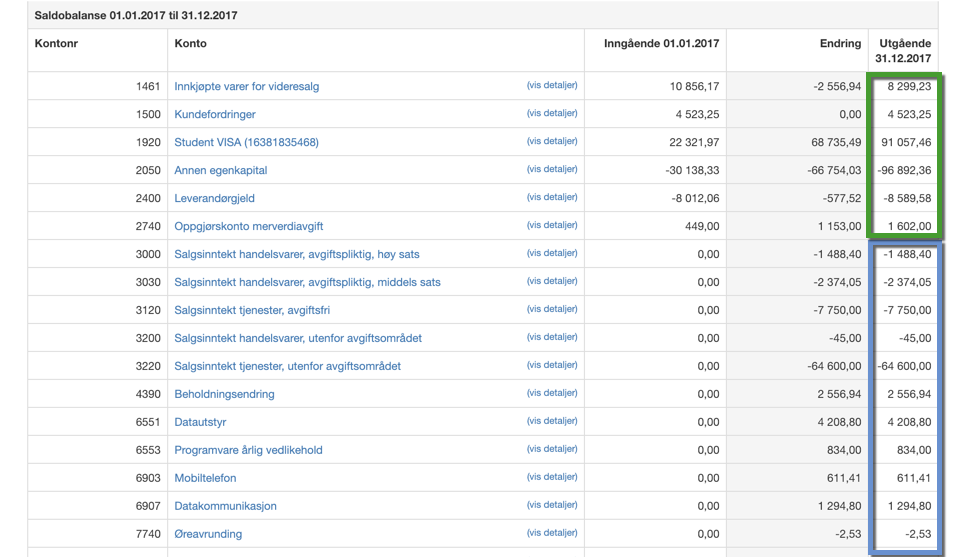
Task: Open Oppgjørskonto merverdiavgift account
Action: 249,226
